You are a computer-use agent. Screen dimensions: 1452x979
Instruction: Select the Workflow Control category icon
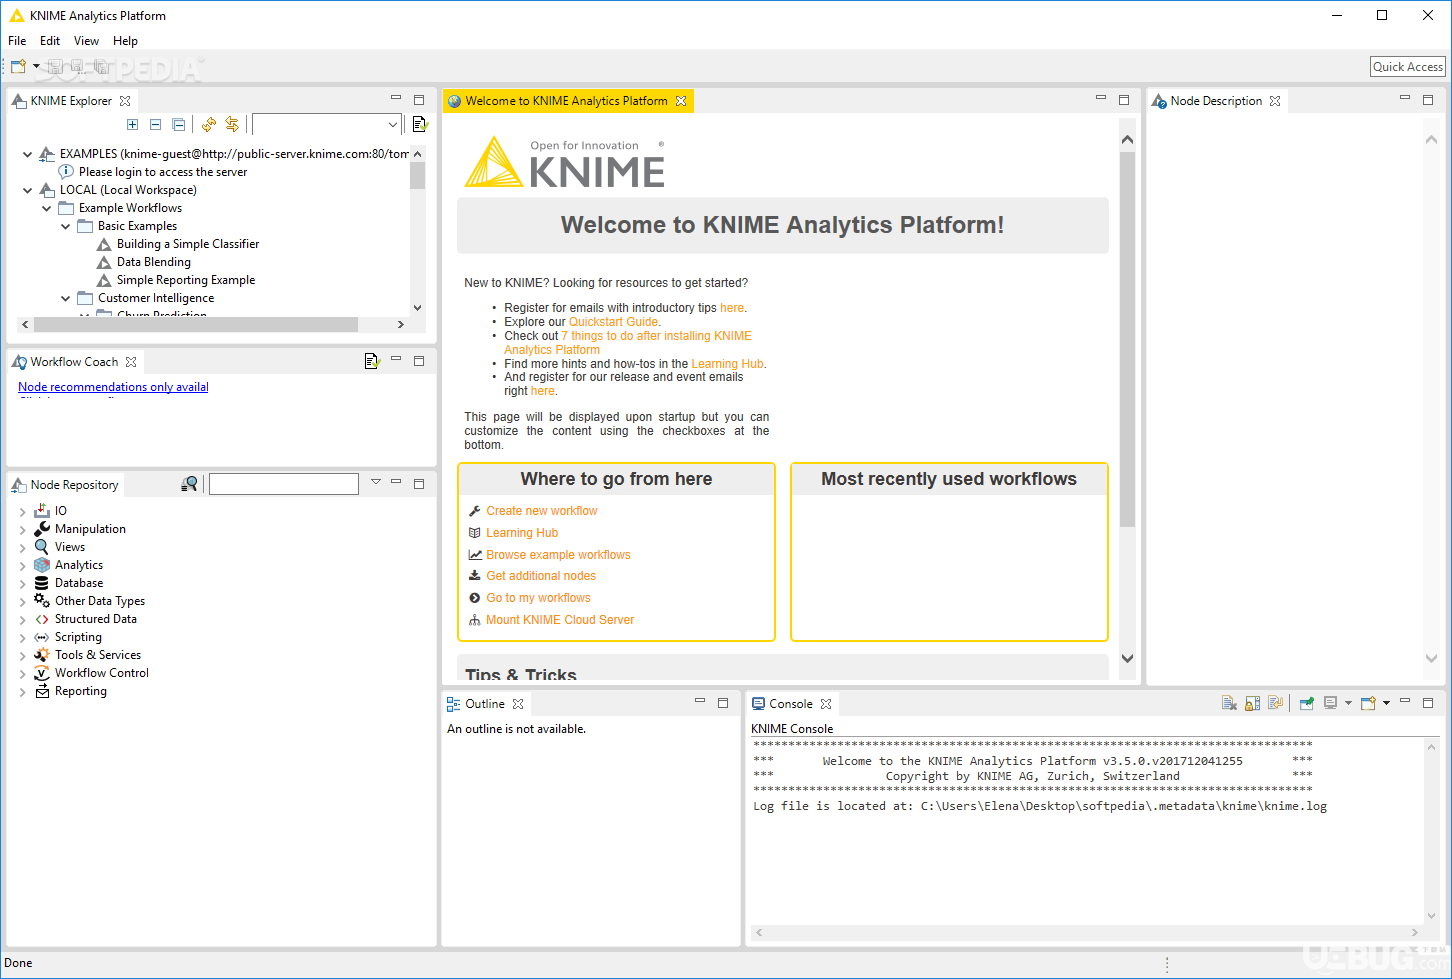point(42,673)
